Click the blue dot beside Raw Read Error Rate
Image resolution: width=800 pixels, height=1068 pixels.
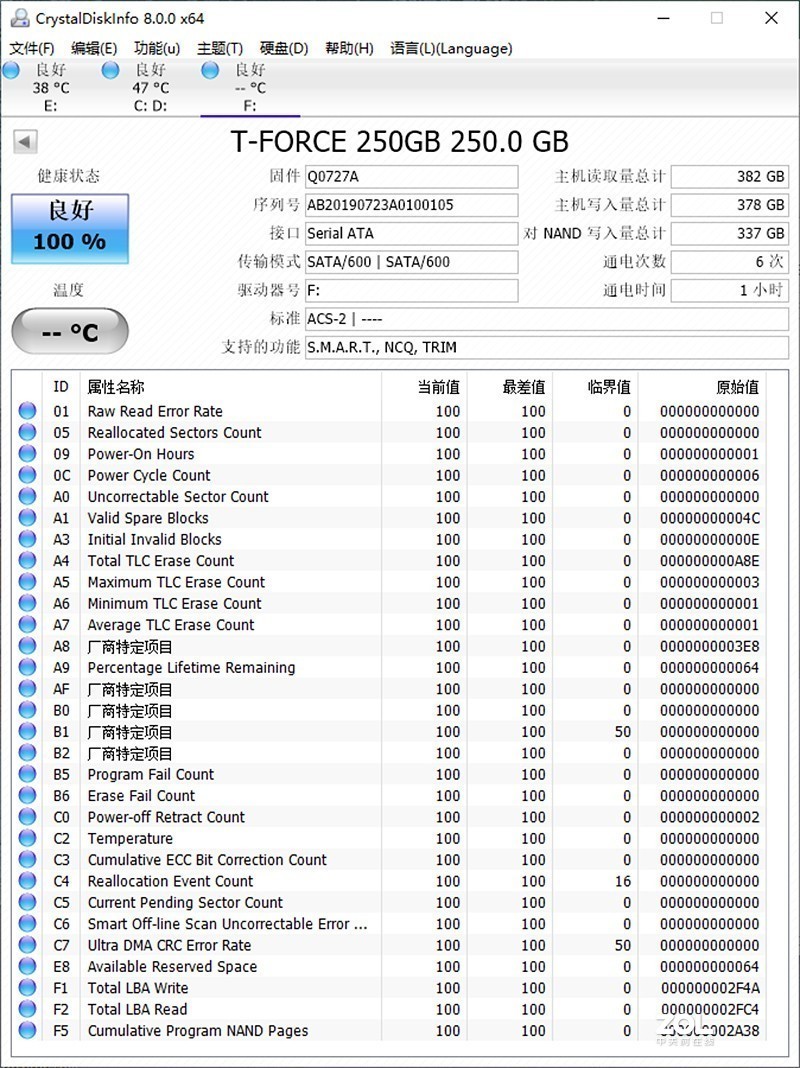coord(27,411)
